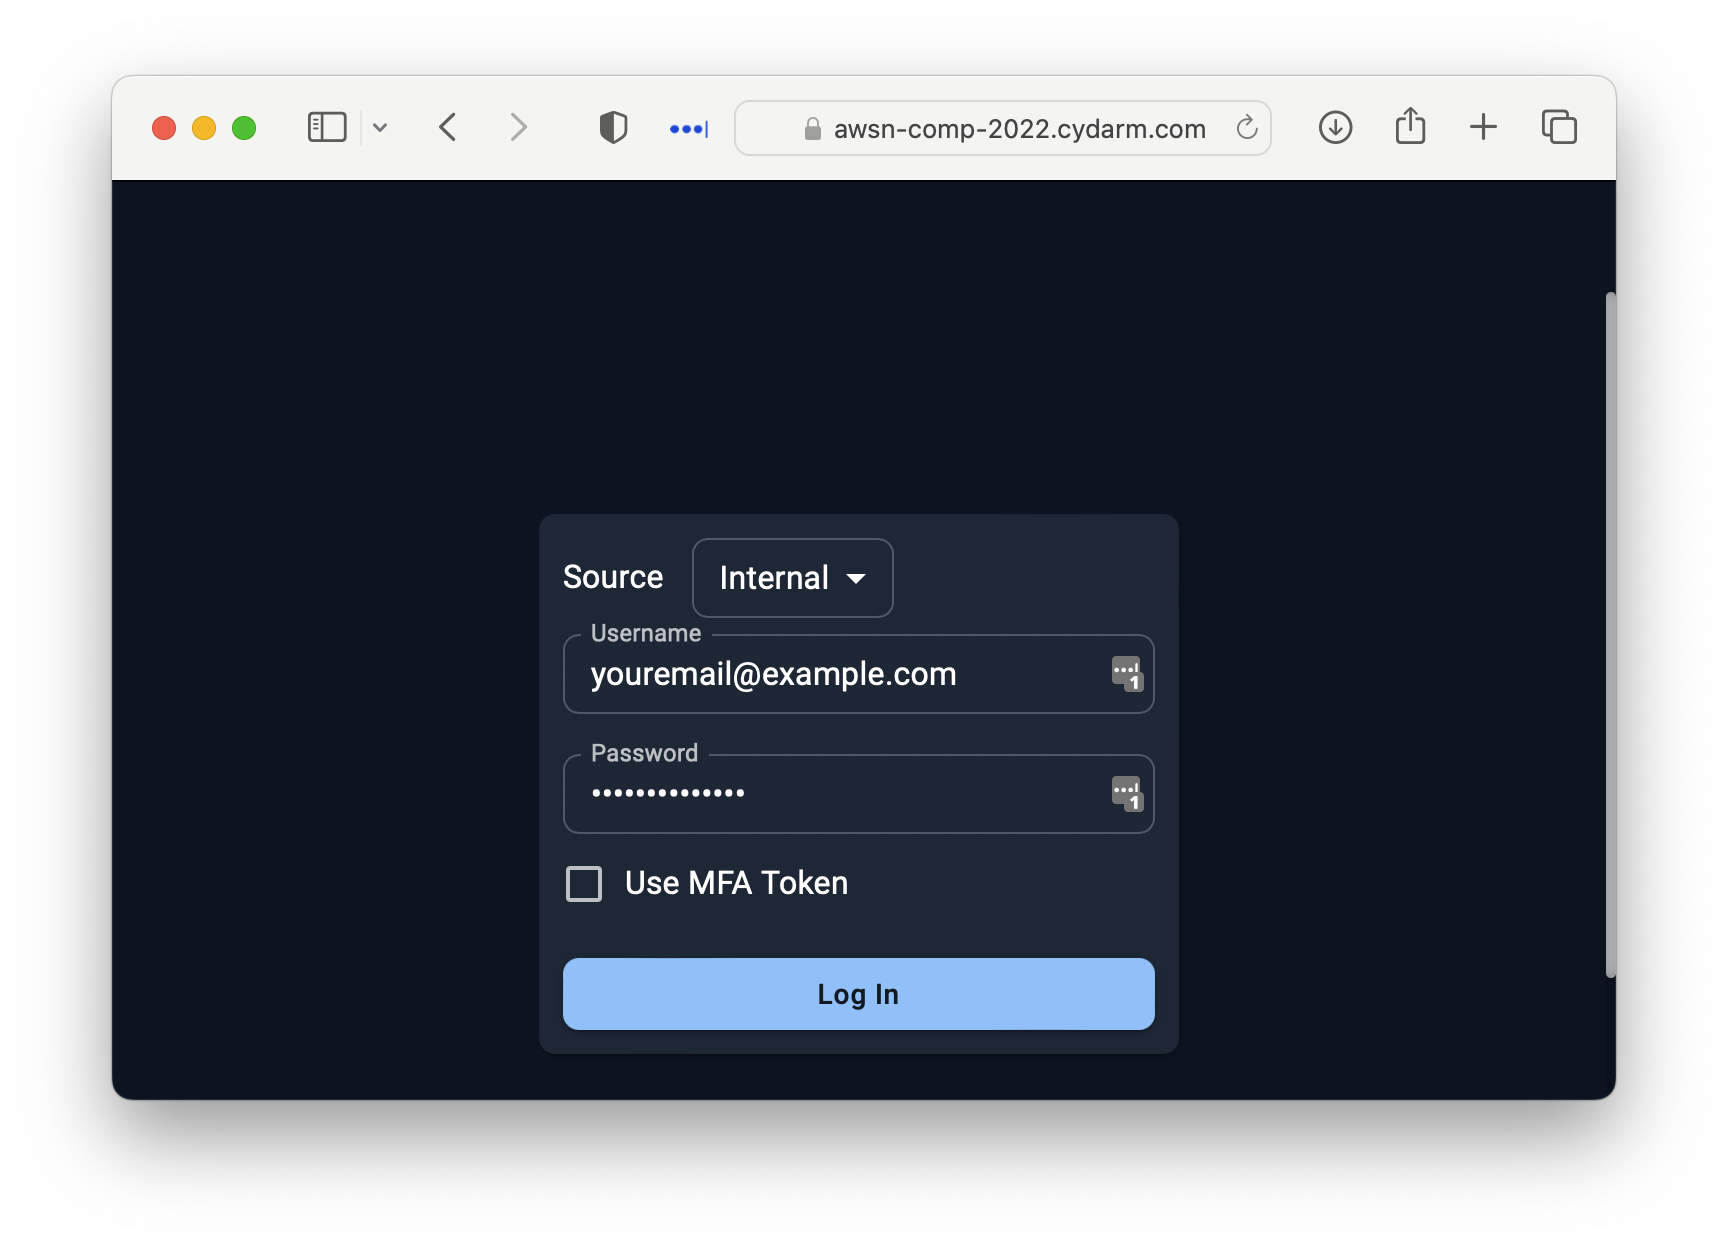Click the yellow minimize window button
The height and width of the screenshot is (1248, 1728).
(204, 128)
